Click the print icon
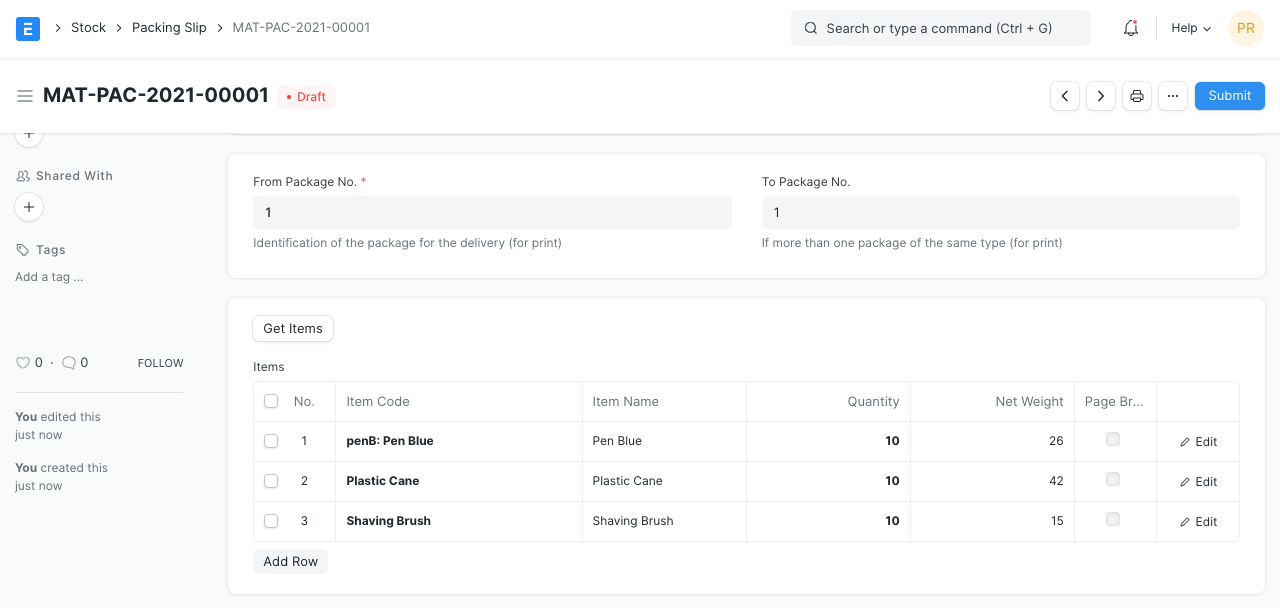The image size is (1280, 608). pos(1137,96)
